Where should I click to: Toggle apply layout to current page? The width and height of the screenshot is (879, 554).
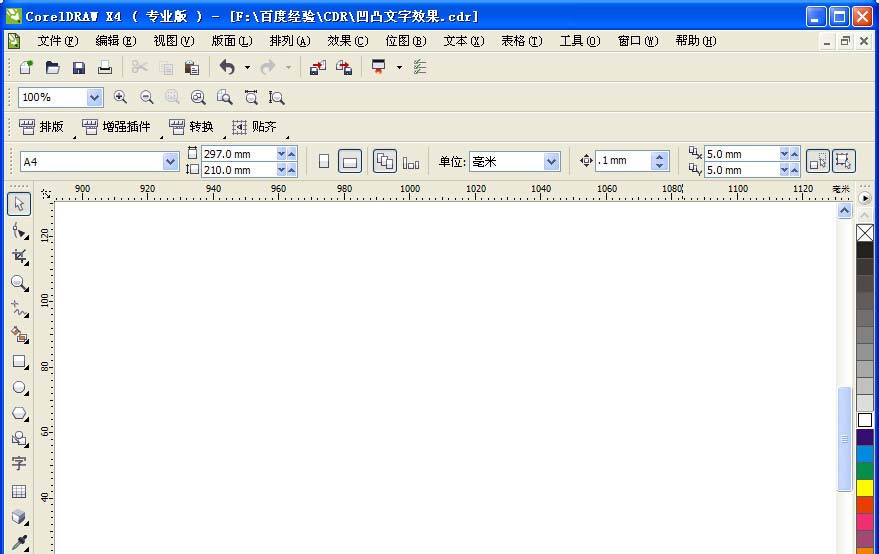411,162
